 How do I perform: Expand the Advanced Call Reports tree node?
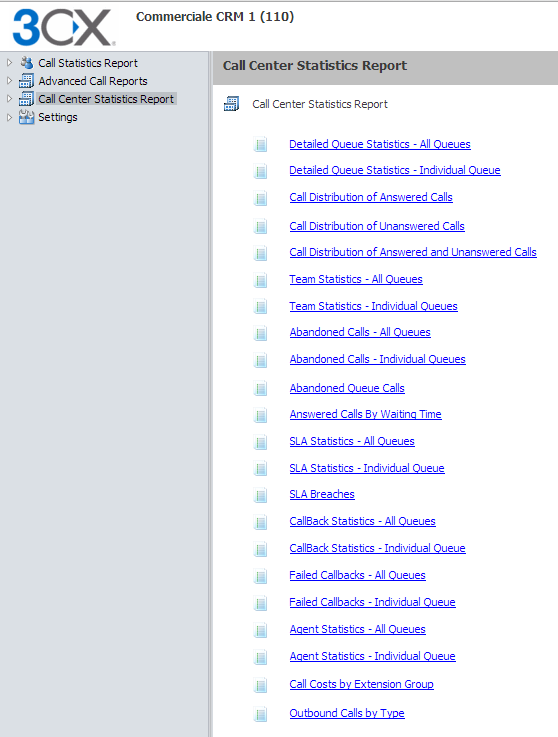tap(9, 80)
